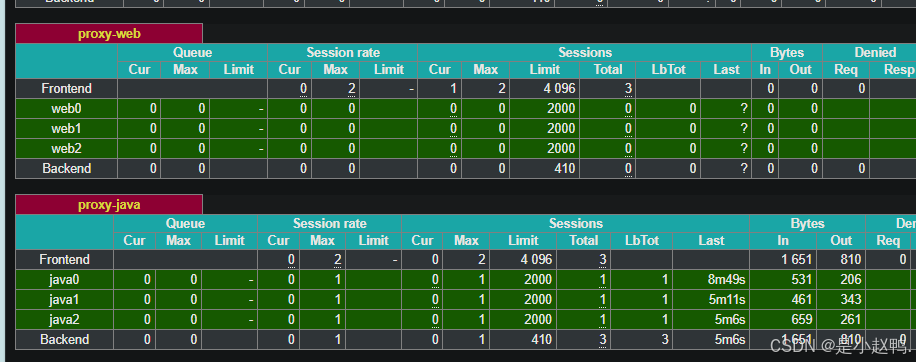Click bytes-out value 261 for java2
This screenshot has height=362, width=916.
point(851,319)
